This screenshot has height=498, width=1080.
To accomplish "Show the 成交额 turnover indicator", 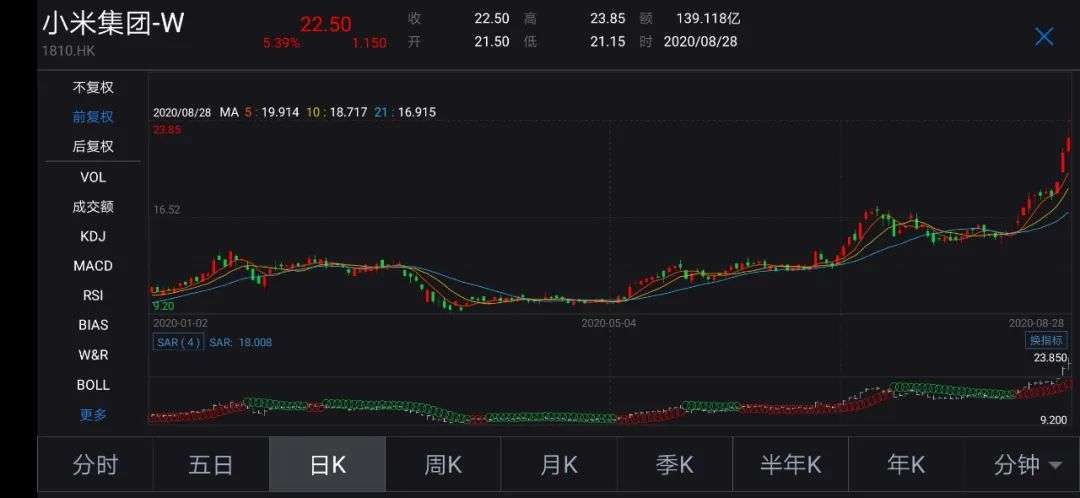I will (x=93, y=207).
